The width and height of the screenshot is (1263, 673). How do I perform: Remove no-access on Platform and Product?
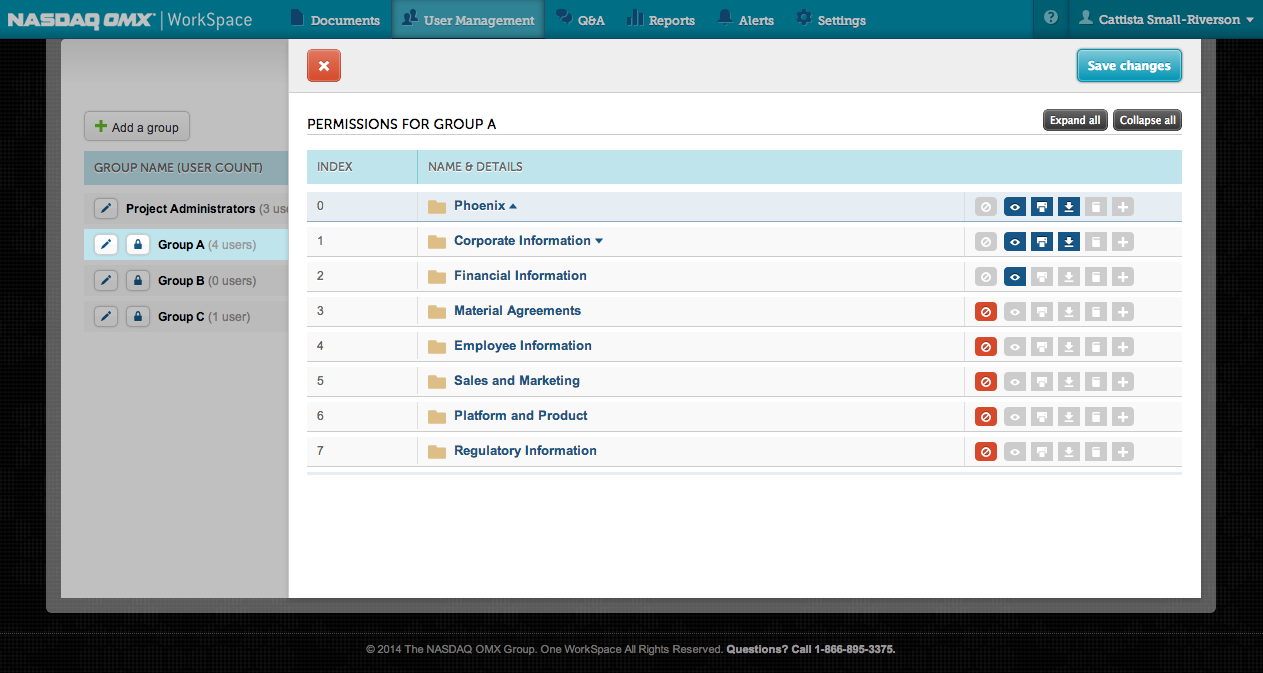(986, 417)
